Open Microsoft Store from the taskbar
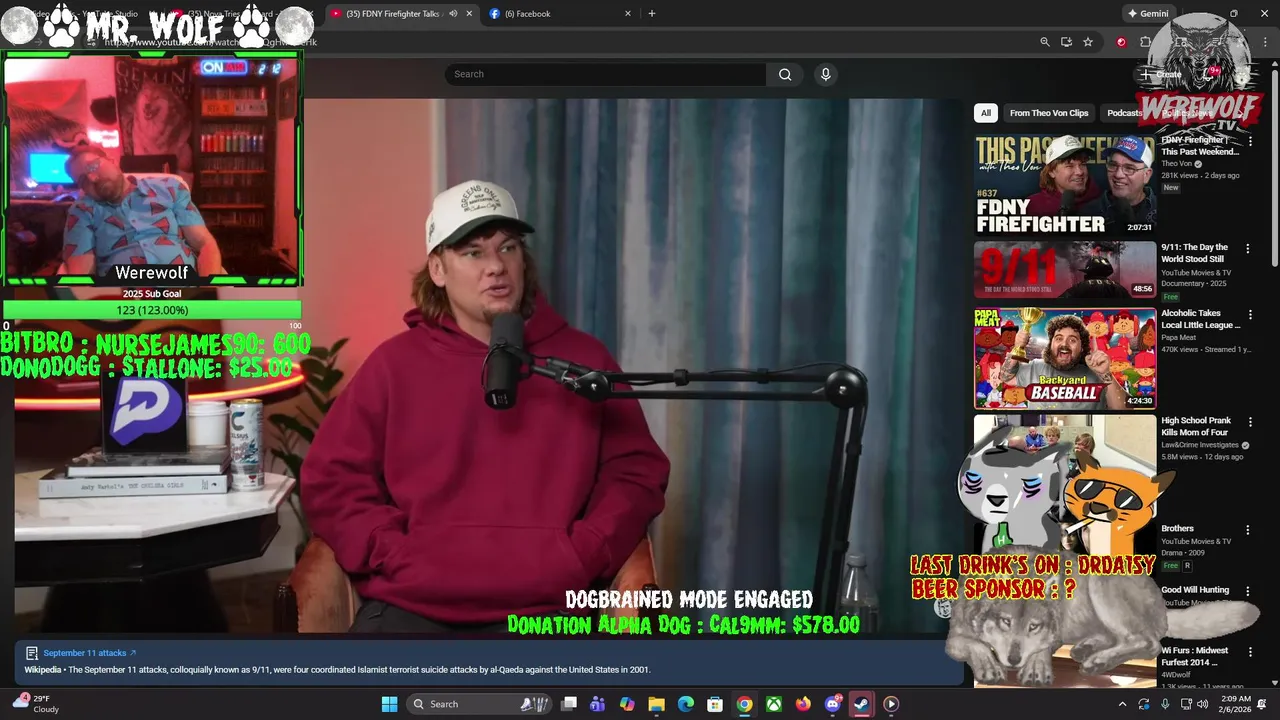The height and width of the screenshot is (720, 1280). 715,704
